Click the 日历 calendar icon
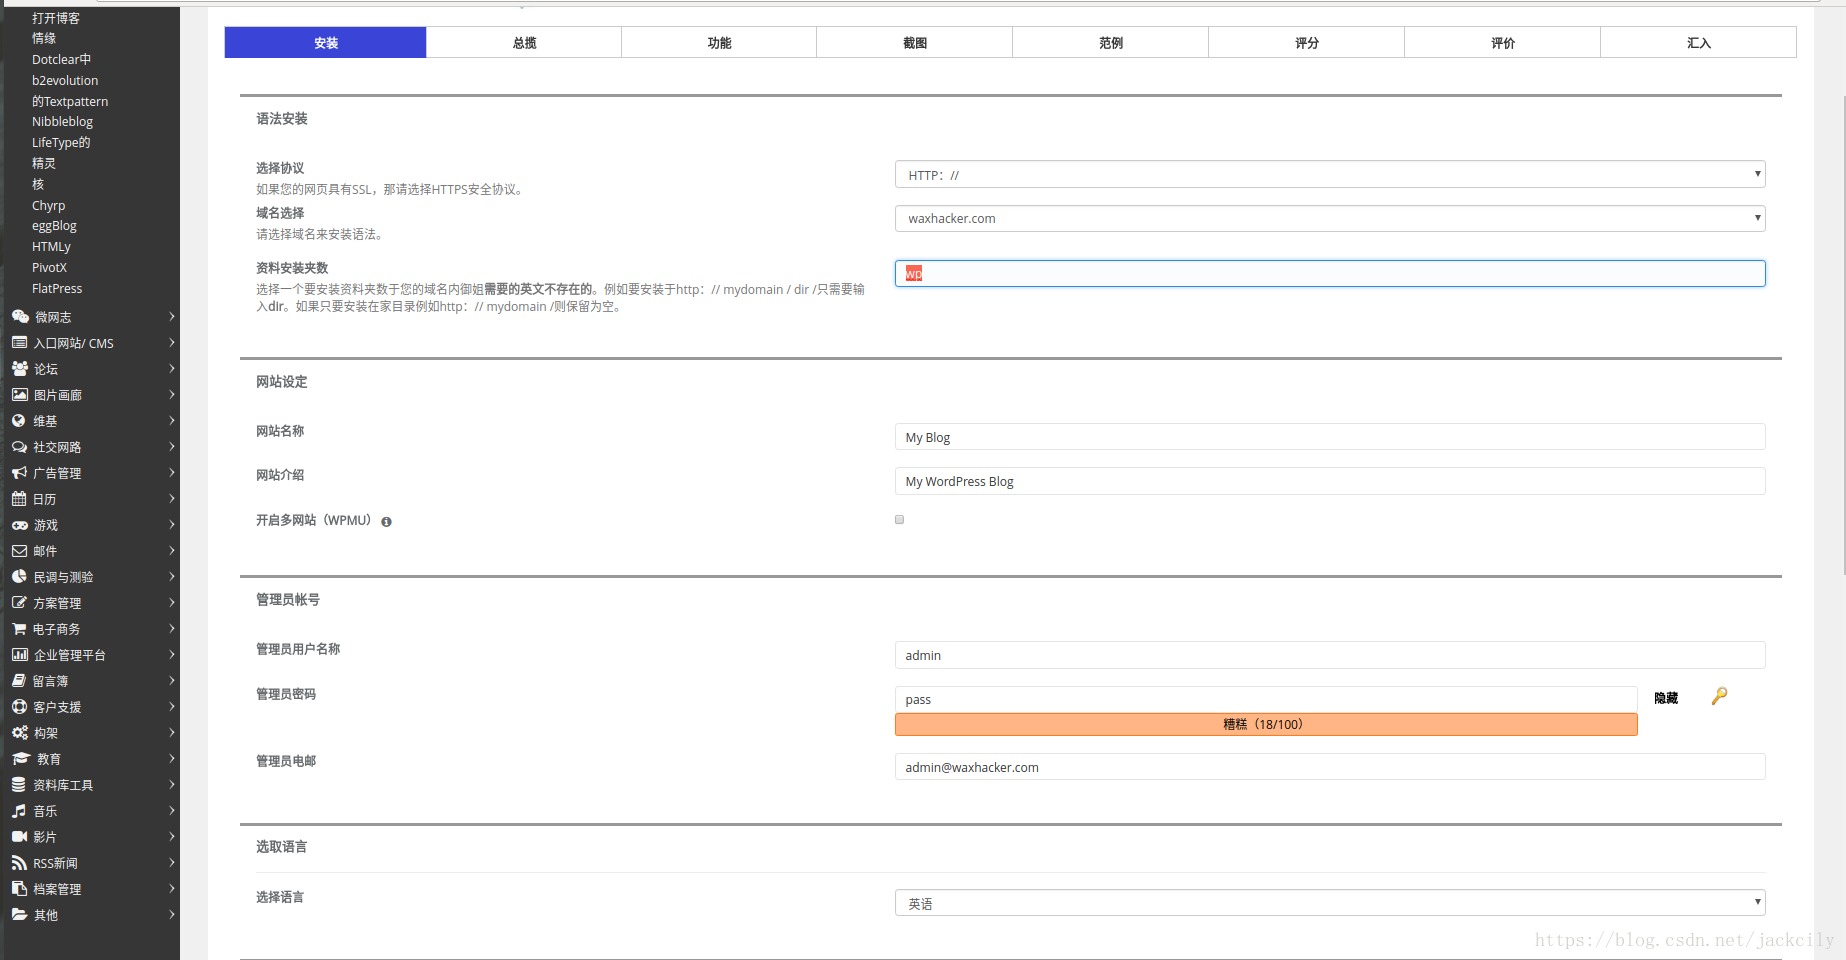 (x=19, y=499)
